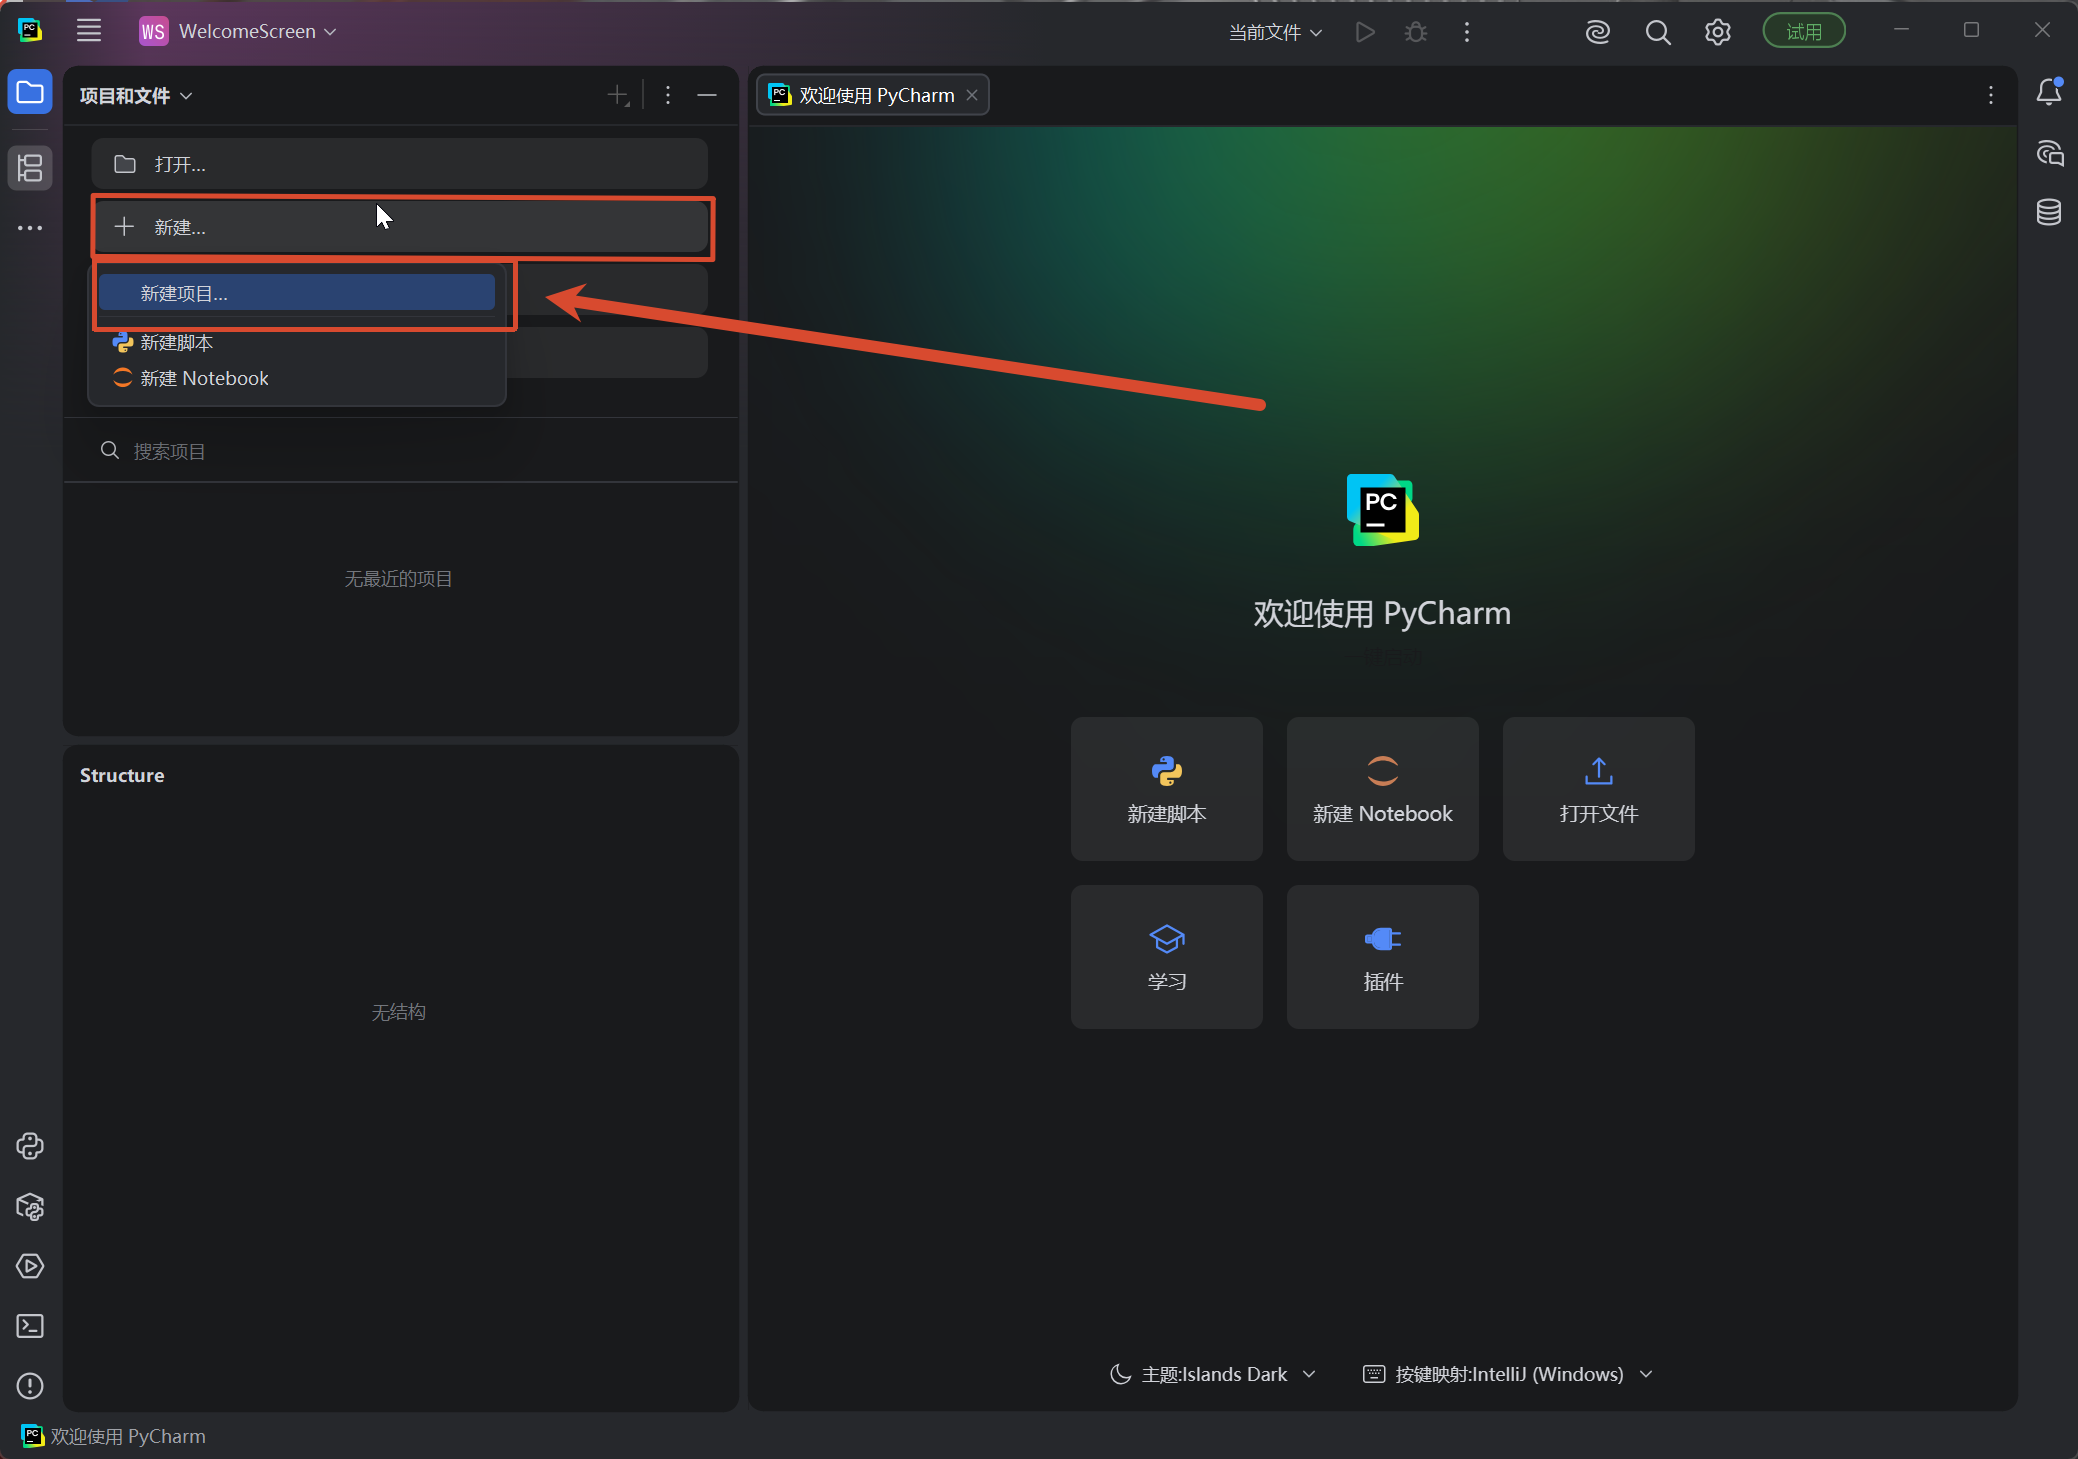Open the Structure tool window icon
The width and height of the screenshot is (2078, 1459).
click(30, 168)
